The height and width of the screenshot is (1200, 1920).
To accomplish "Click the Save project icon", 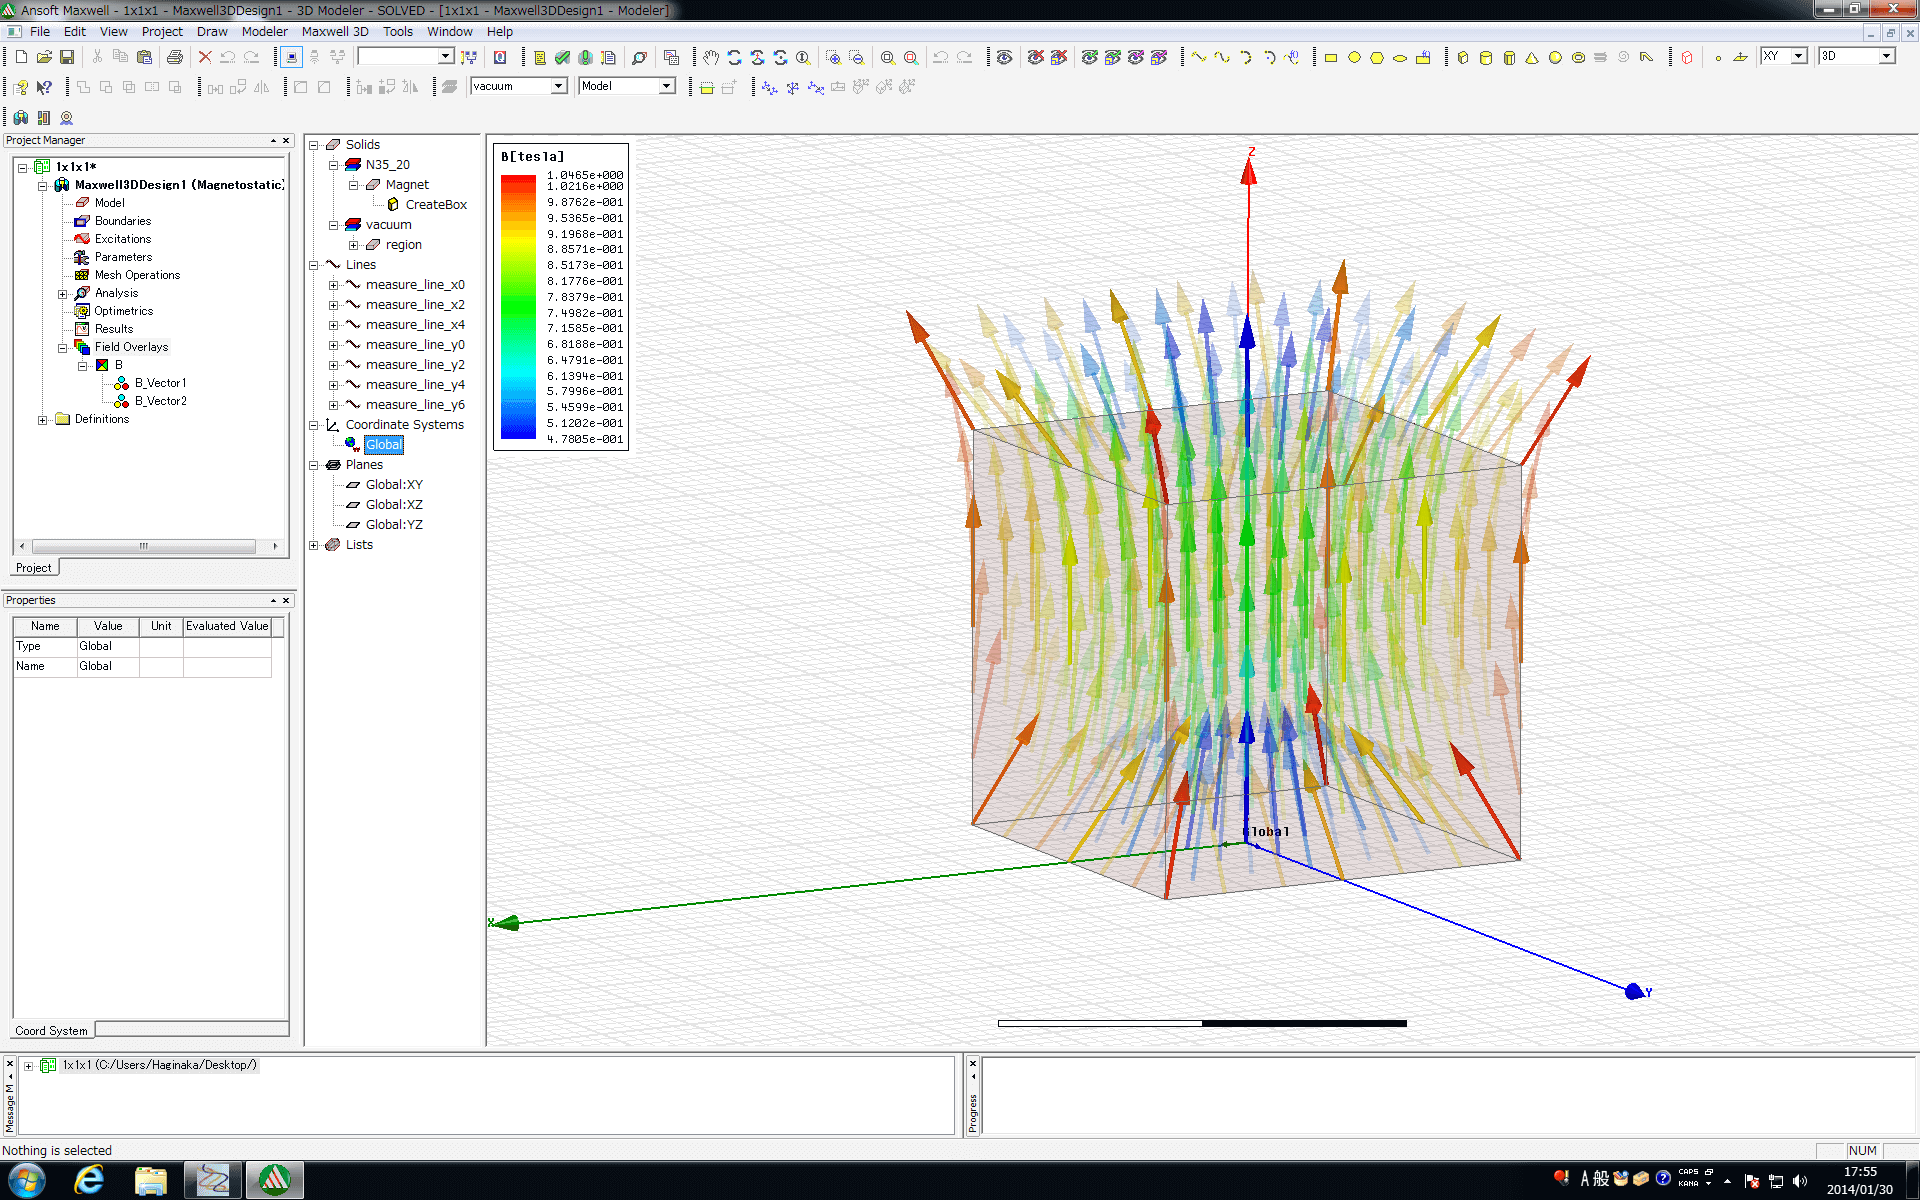I will pyautogui.click(x=67, y=57).
